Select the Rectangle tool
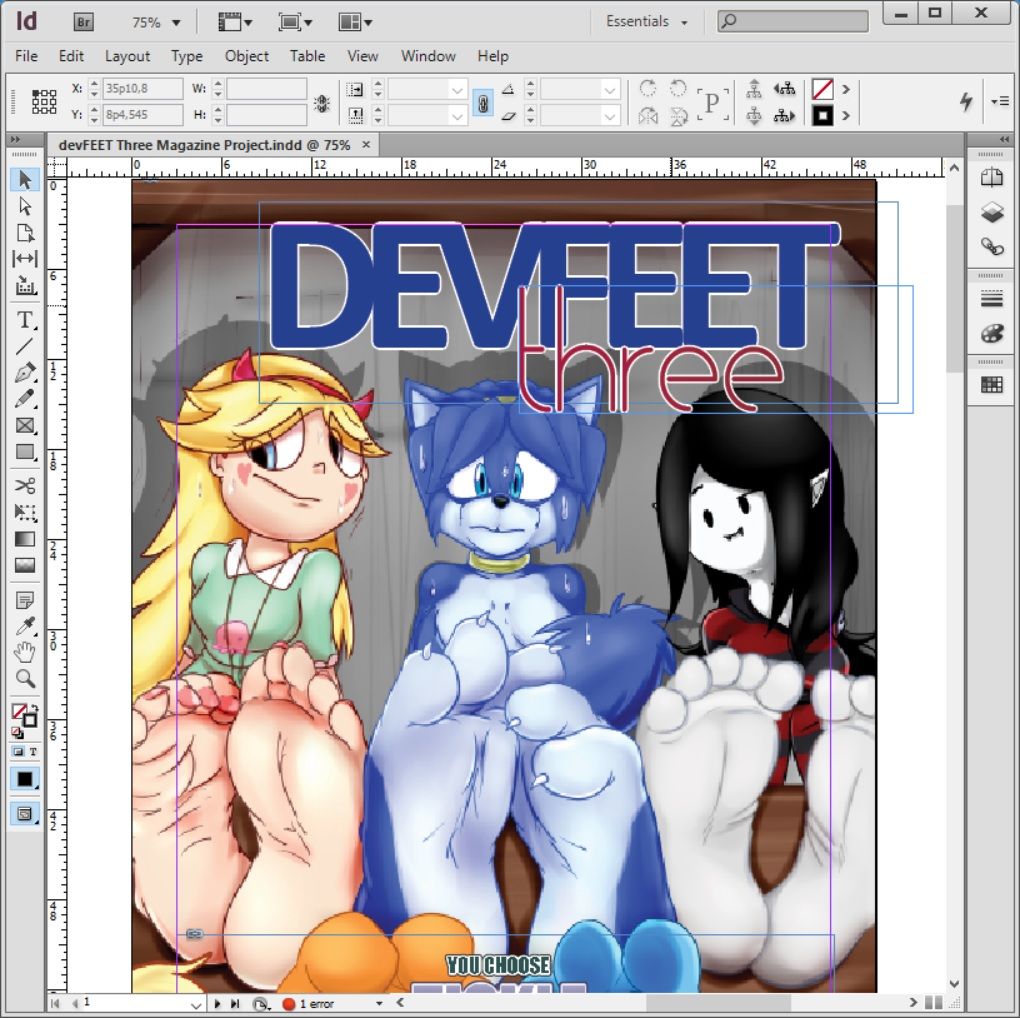Screen dimensions: 1020x1018 tap(25, 452)
